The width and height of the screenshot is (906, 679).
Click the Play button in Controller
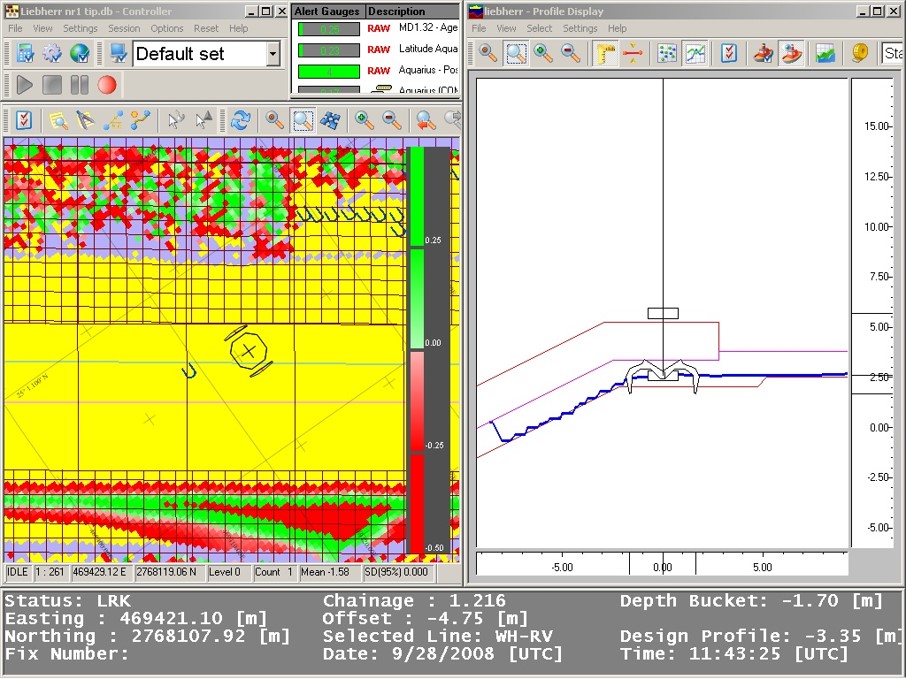pyautogui.click(x=25, y=85)
